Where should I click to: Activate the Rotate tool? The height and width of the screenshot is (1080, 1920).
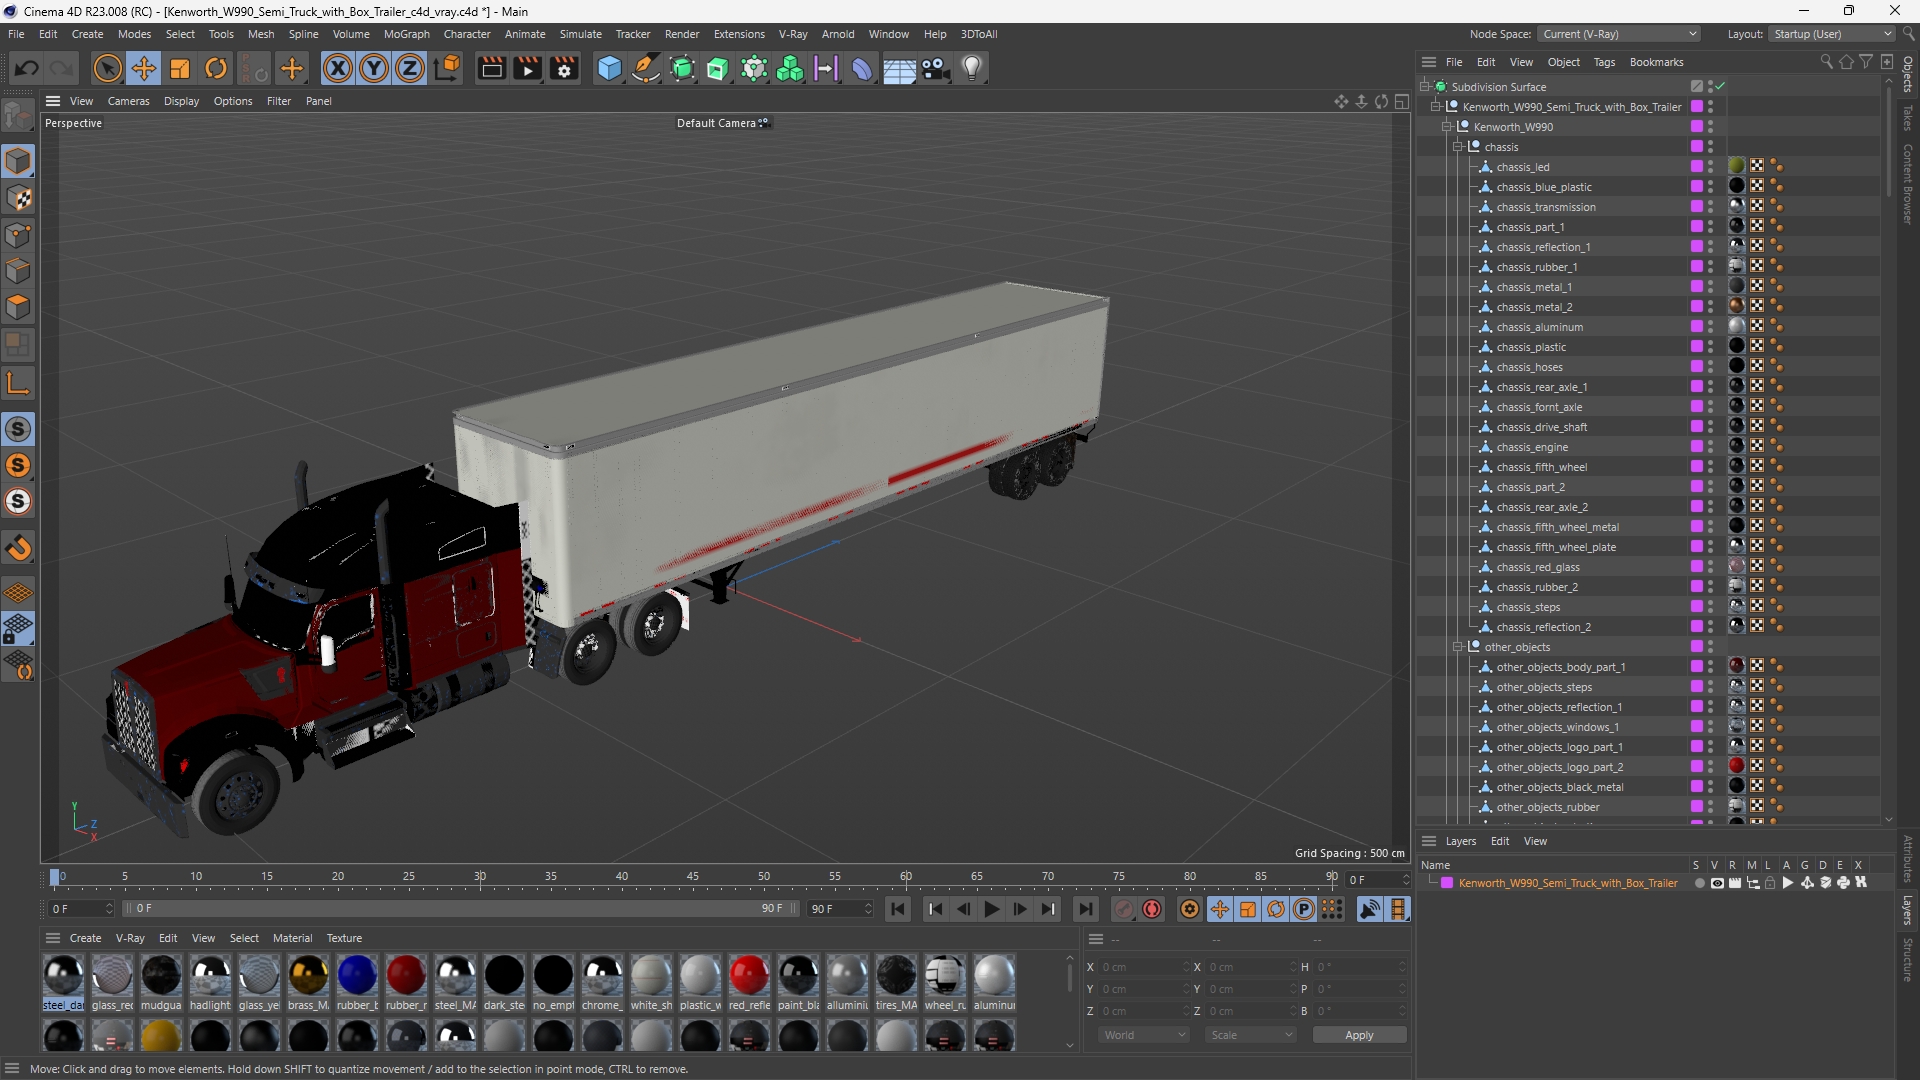[216, 68]
